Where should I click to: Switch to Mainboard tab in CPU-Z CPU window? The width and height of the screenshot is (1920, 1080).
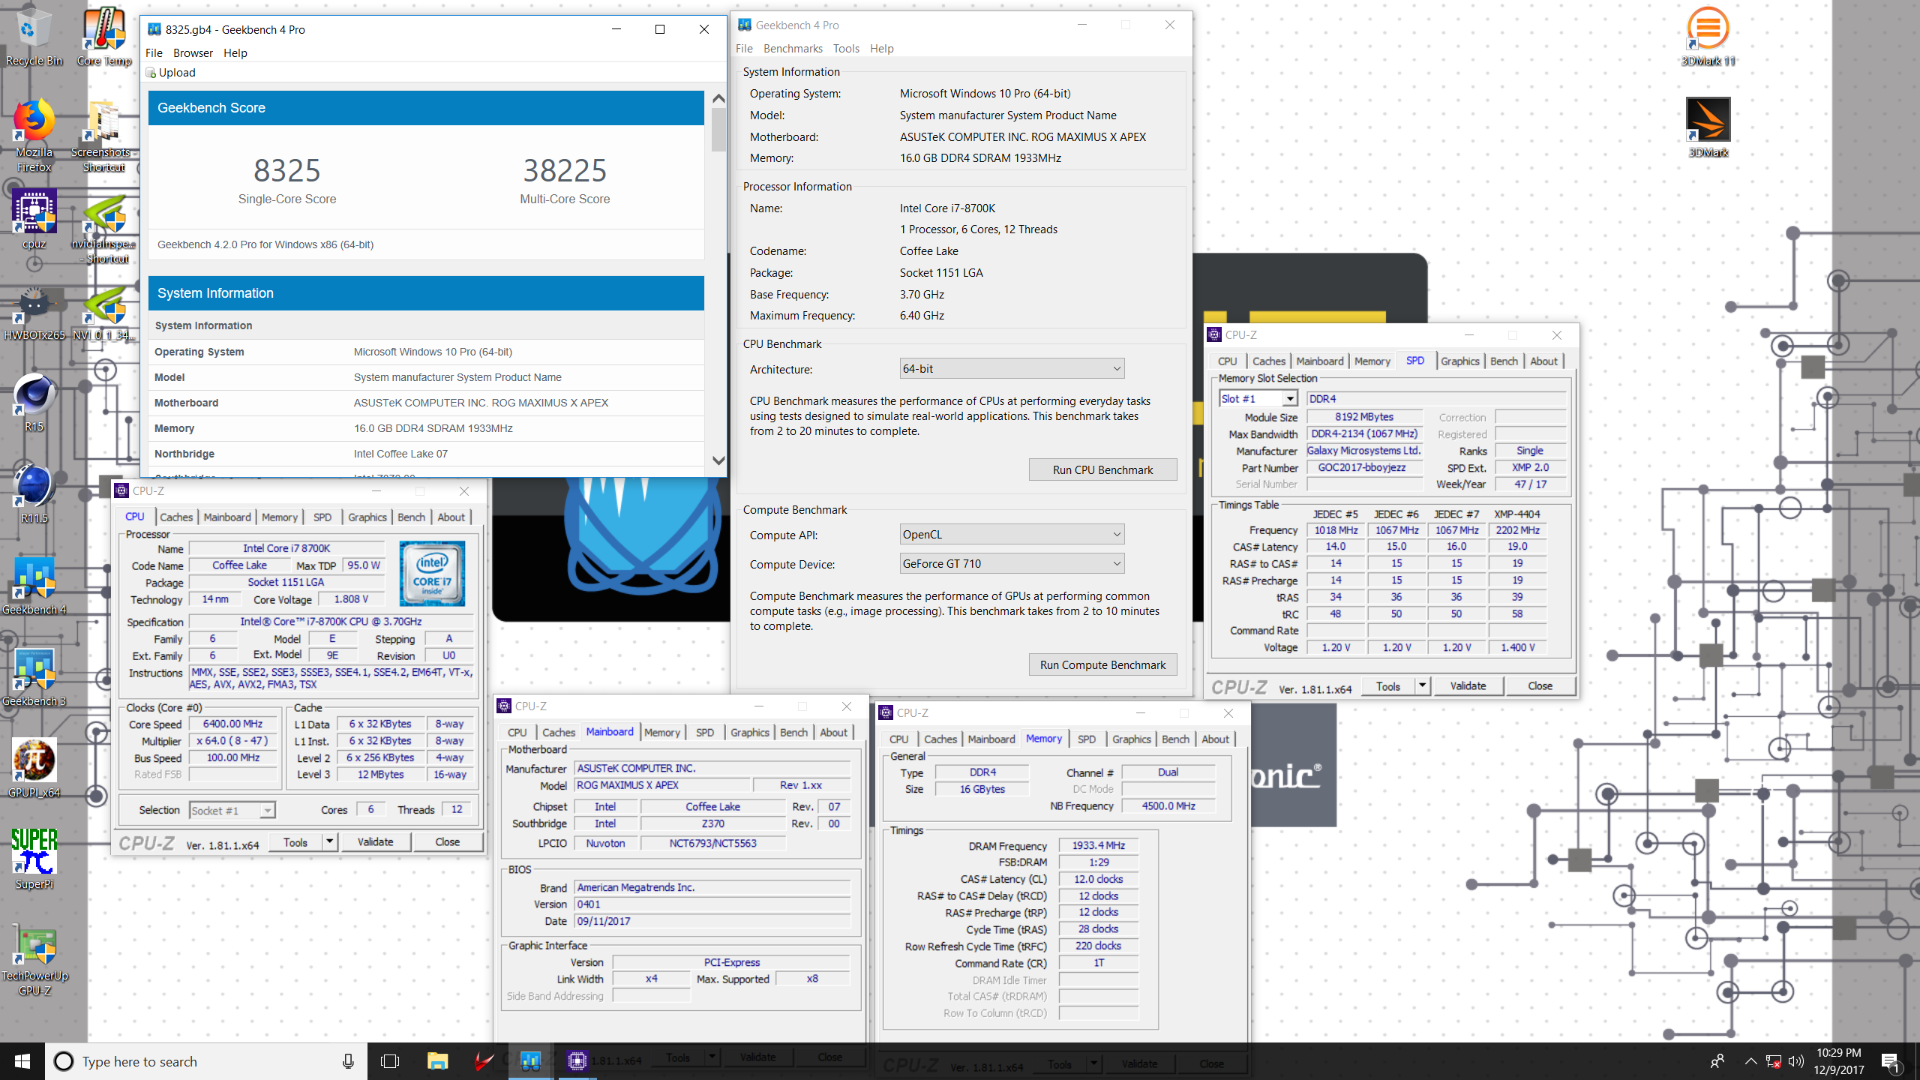(227, 517)
